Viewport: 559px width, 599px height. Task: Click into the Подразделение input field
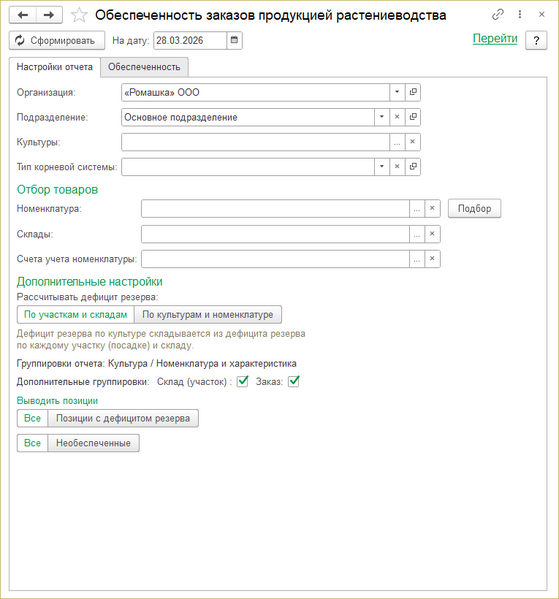[248, 117]
